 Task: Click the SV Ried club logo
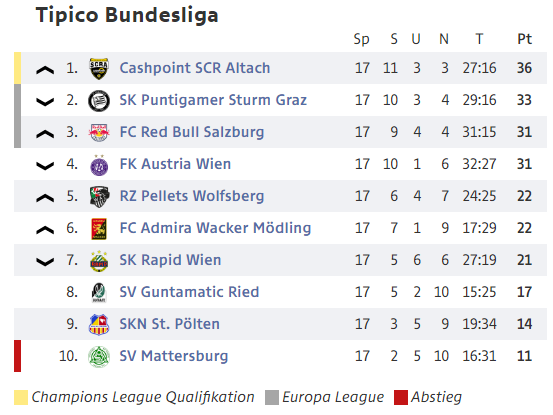[99, 293]
